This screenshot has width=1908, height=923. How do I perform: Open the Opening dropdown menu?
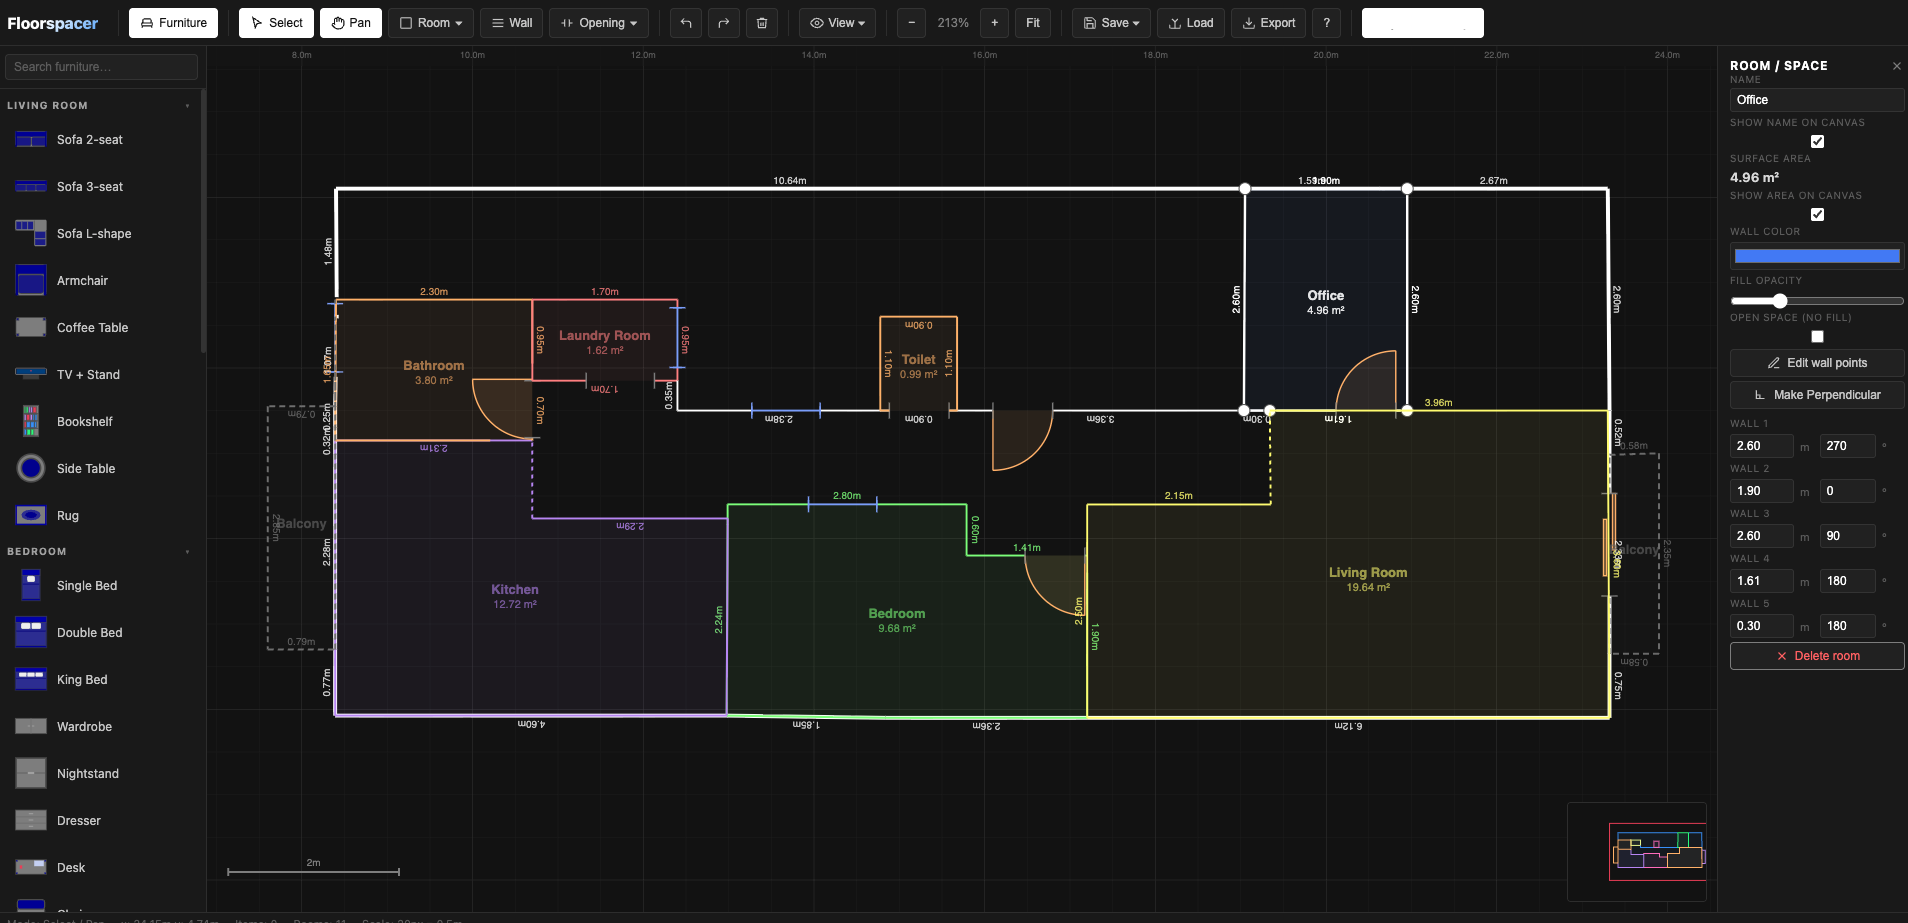click(x=599, y=23)
